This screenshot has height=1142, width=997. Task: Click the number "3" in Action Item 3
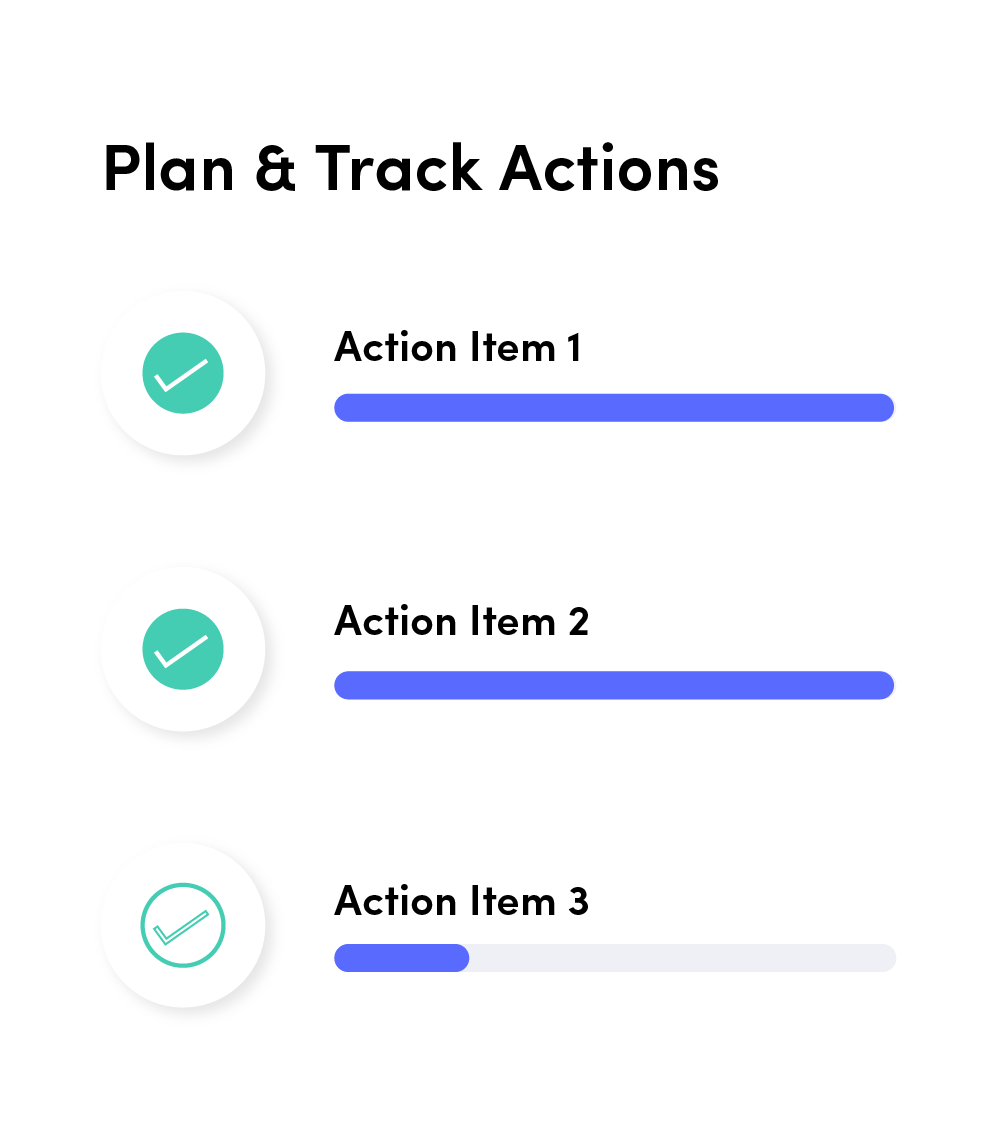click(578, 901)
